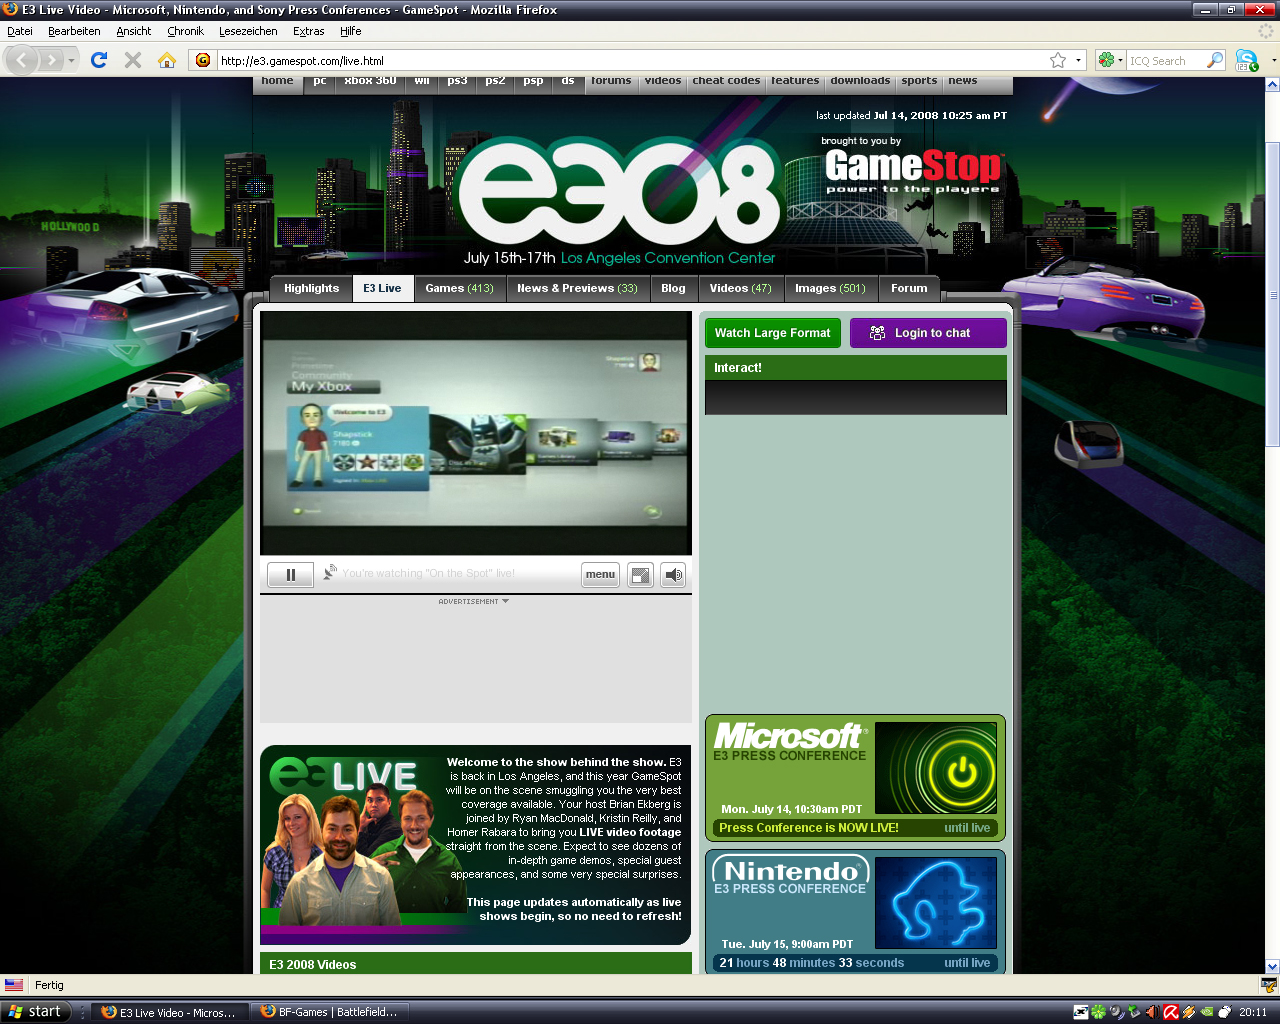Click the forums nav link

pyautogui.click(x=611, y=82)
